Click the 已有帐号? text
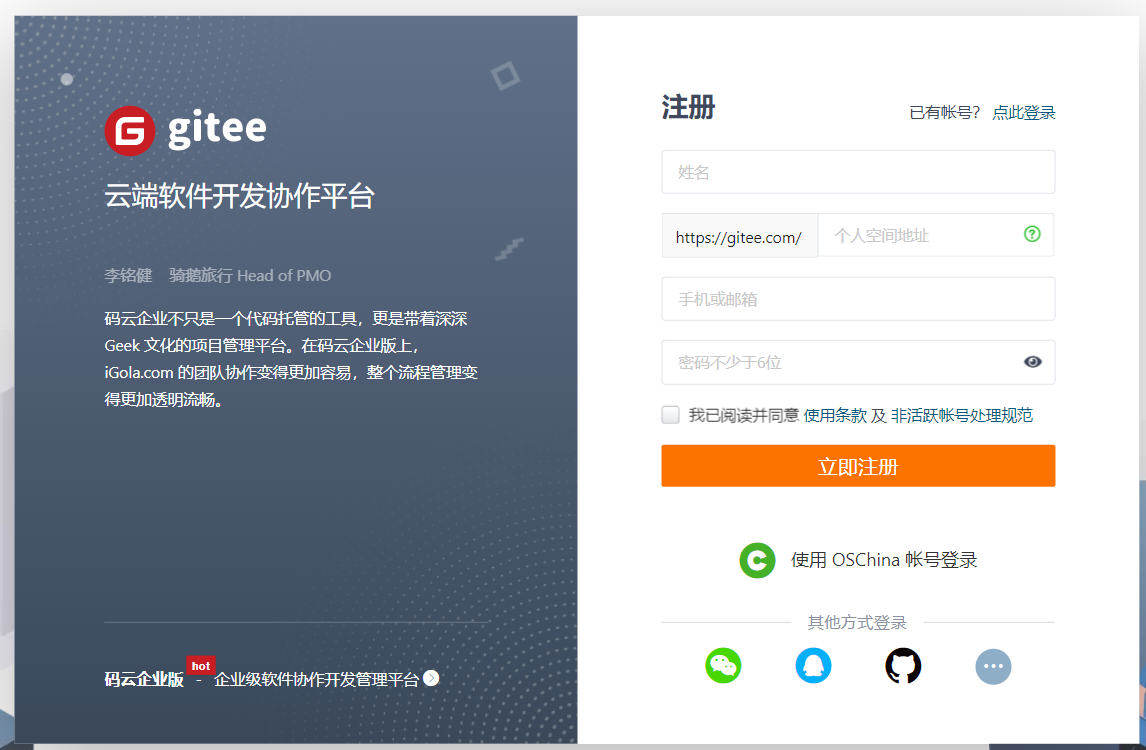The width and height of the screenshot is (1146, 750). tap(944, 113)
